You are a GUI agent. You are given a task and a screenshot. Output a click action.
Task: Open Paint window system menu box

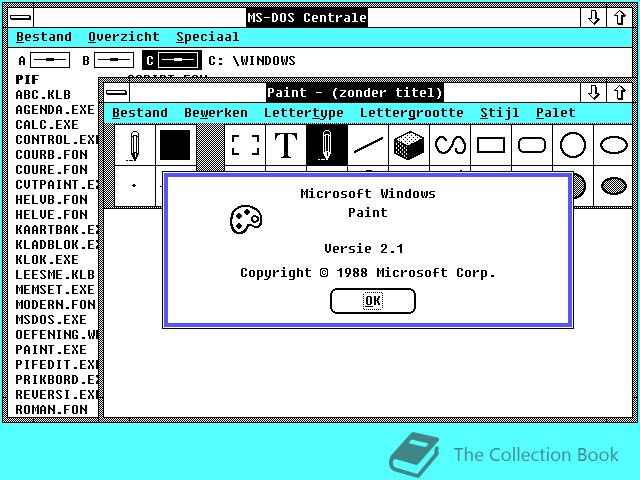coord(117,93)
